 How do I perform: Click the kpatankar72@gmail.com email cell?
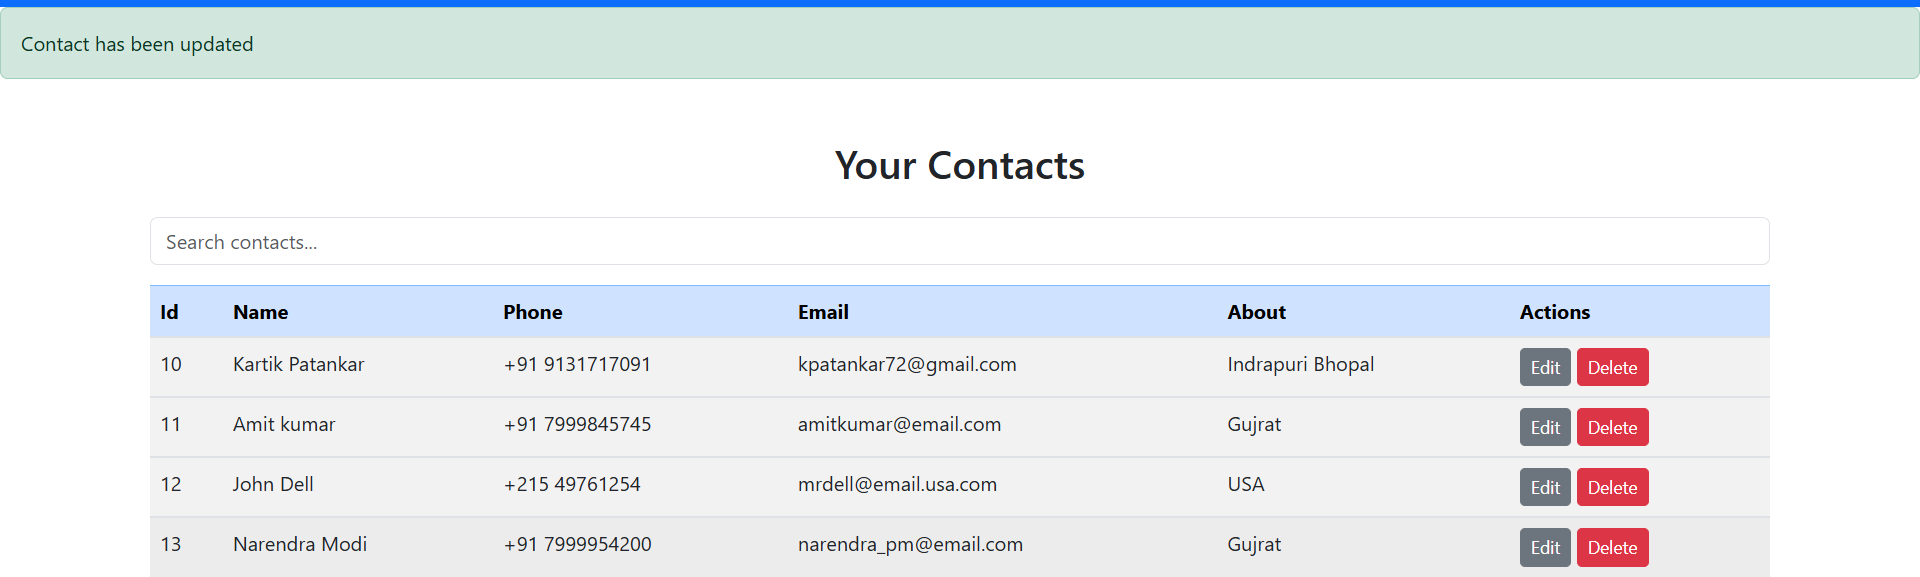click(x=907, y=364)
